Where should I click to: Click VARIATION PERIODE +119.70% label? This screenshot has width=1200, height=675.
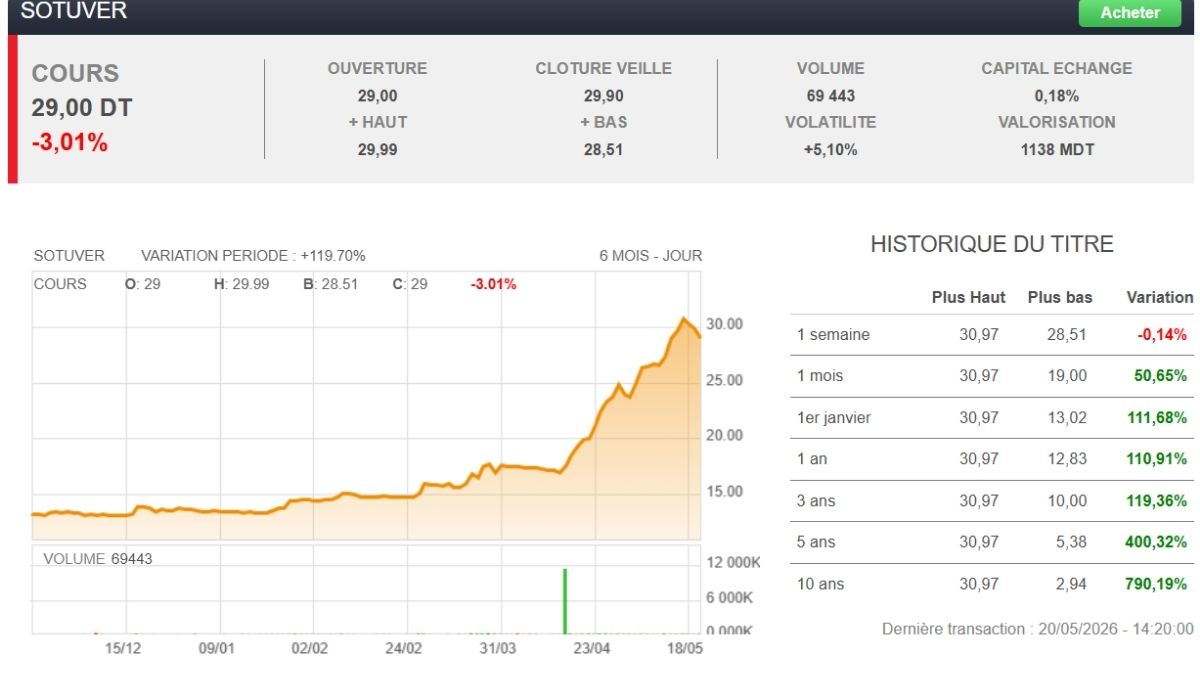click(253, 256)
